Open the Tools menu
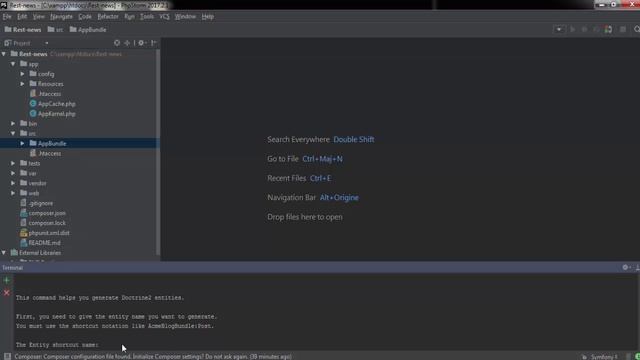 147,17
